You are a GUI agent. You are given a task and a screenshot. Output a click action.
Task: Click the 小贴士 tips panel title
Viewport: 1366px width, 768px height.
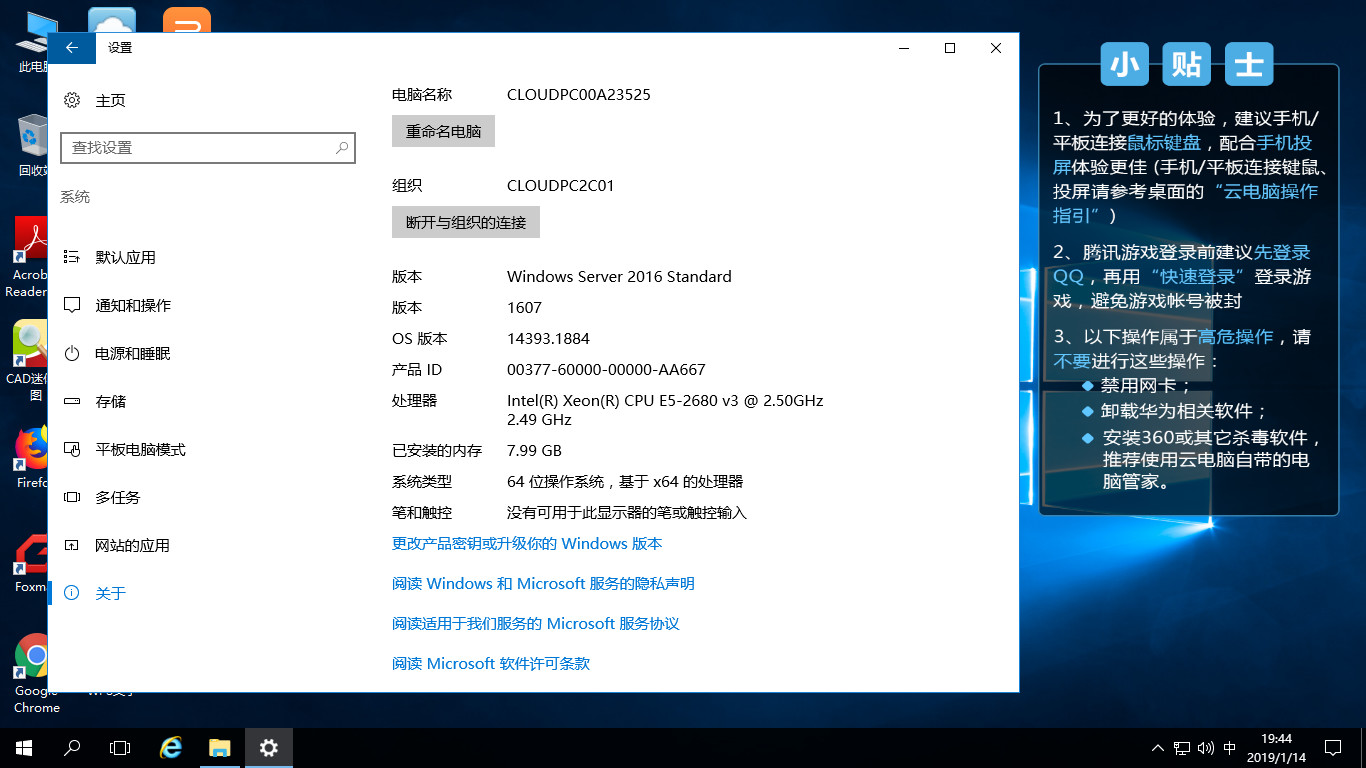[x=1187, y=64]
